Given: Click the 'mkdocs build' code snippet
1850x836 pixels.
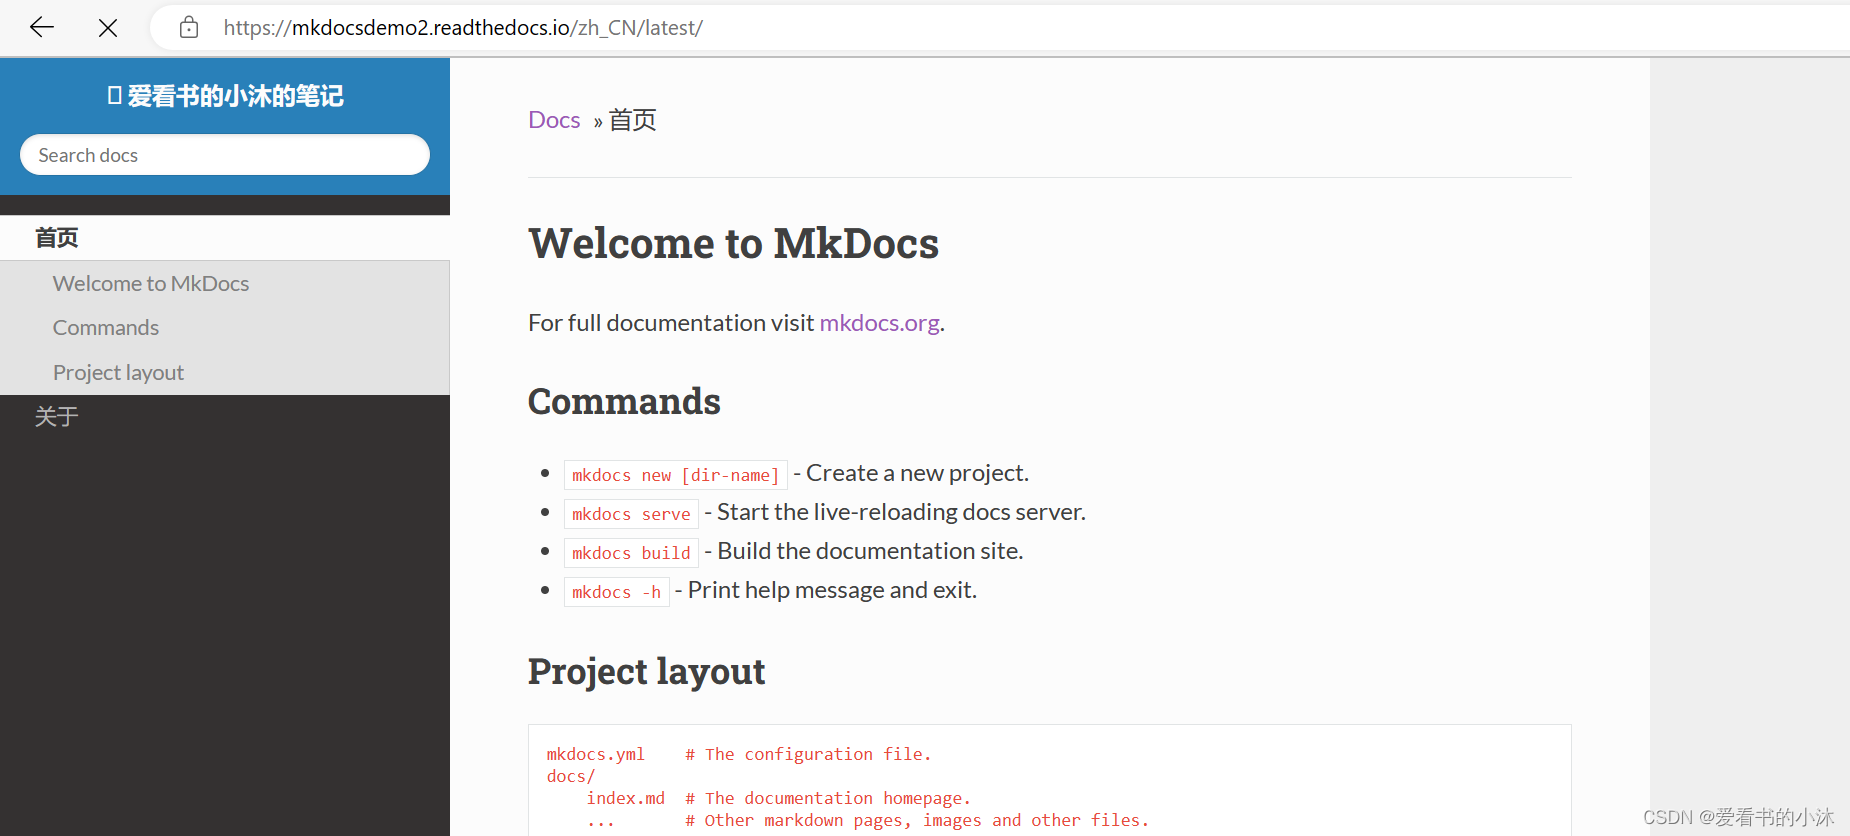Looking at the screenshot, I should [631, 553].
